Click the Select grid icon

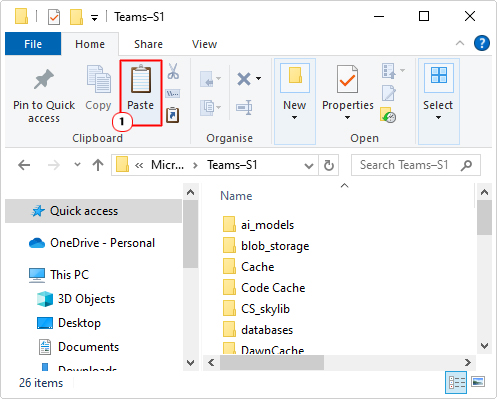coord(439,75)
